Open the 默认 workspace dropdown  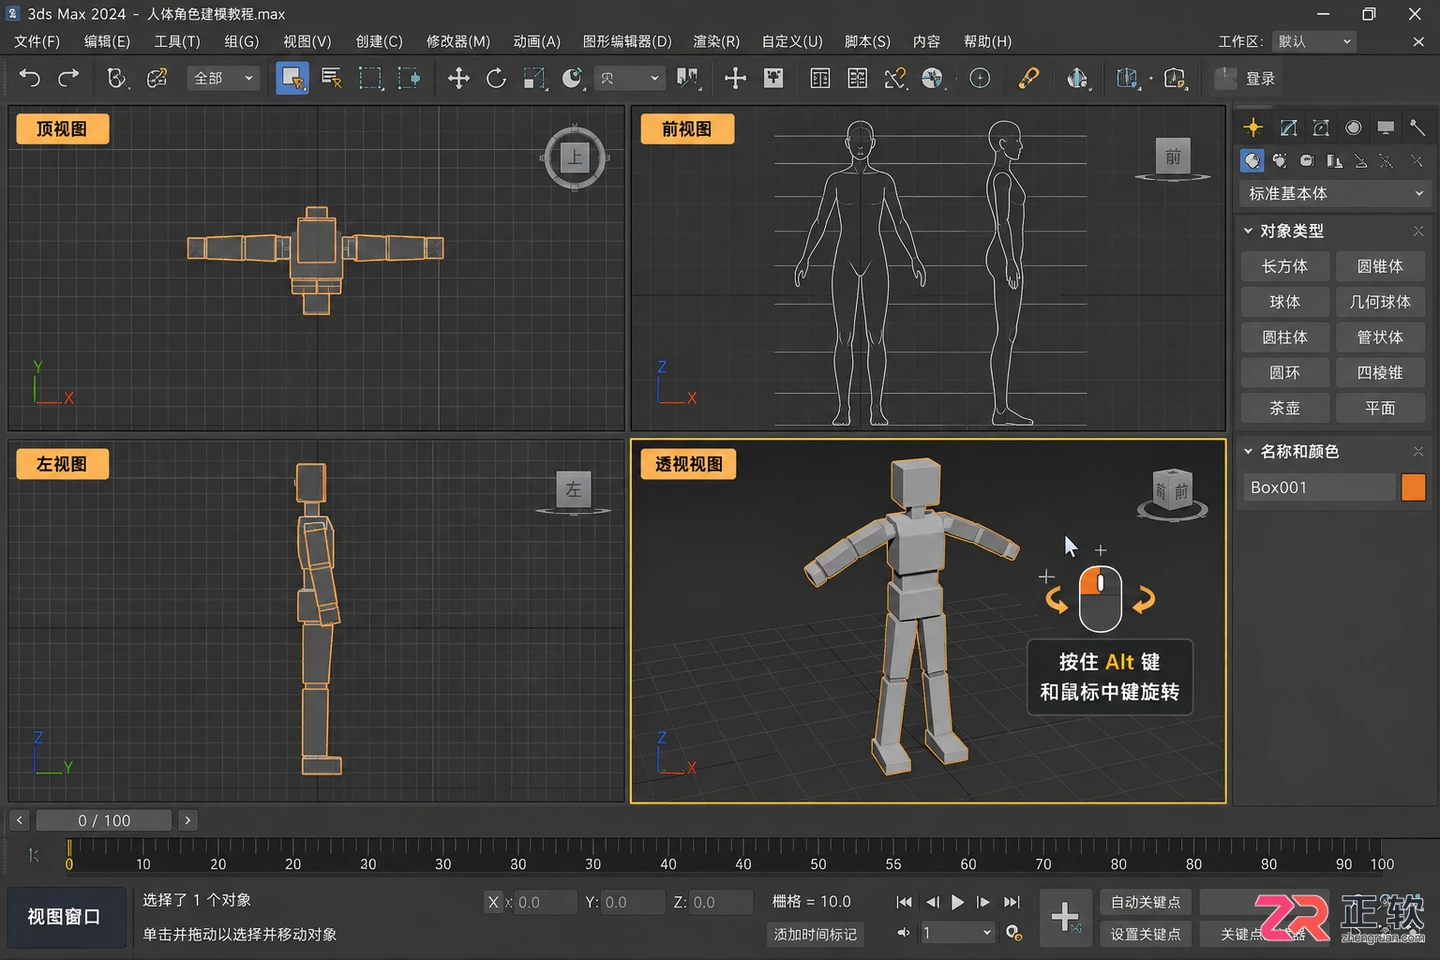(1314, 41)
